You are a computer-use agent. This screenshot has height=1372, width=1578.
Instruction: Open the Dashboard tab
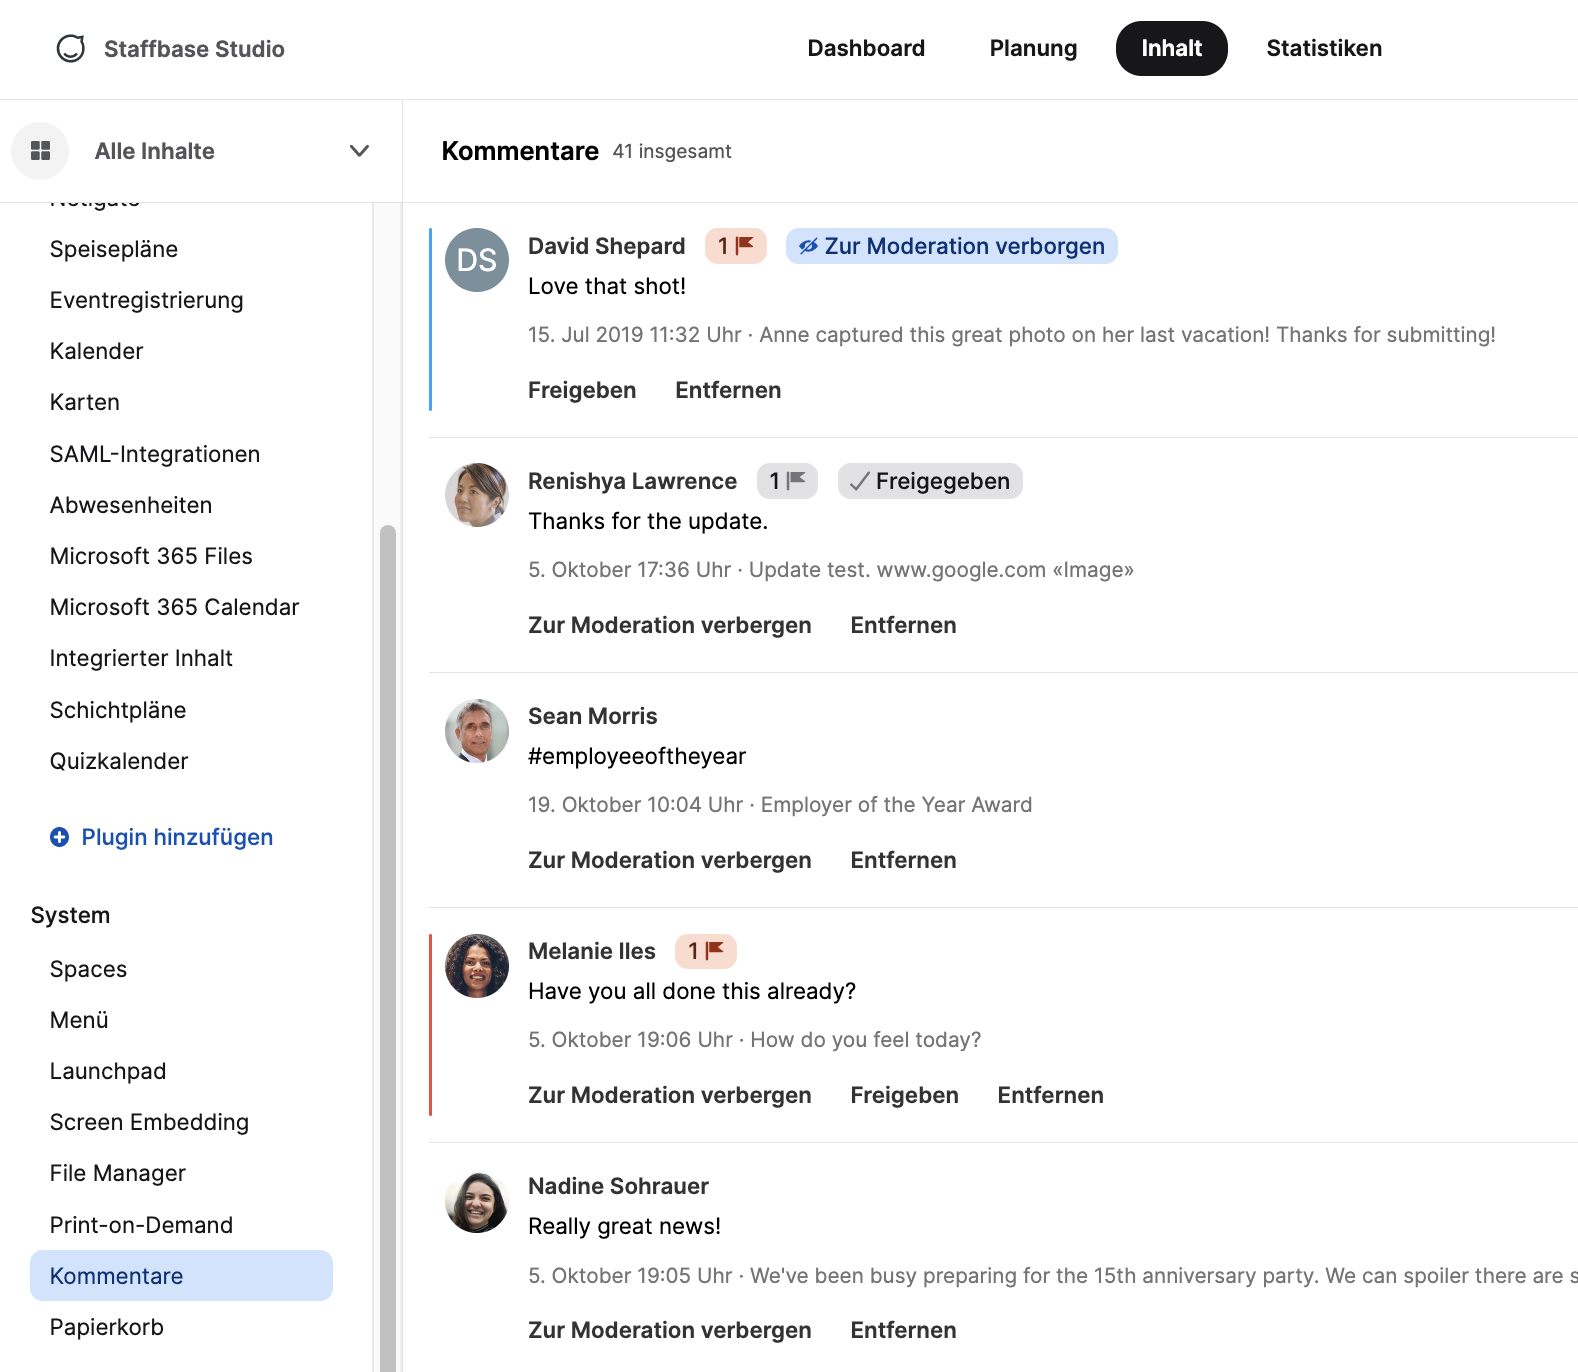pyautogui.click(x=866, y=48)
